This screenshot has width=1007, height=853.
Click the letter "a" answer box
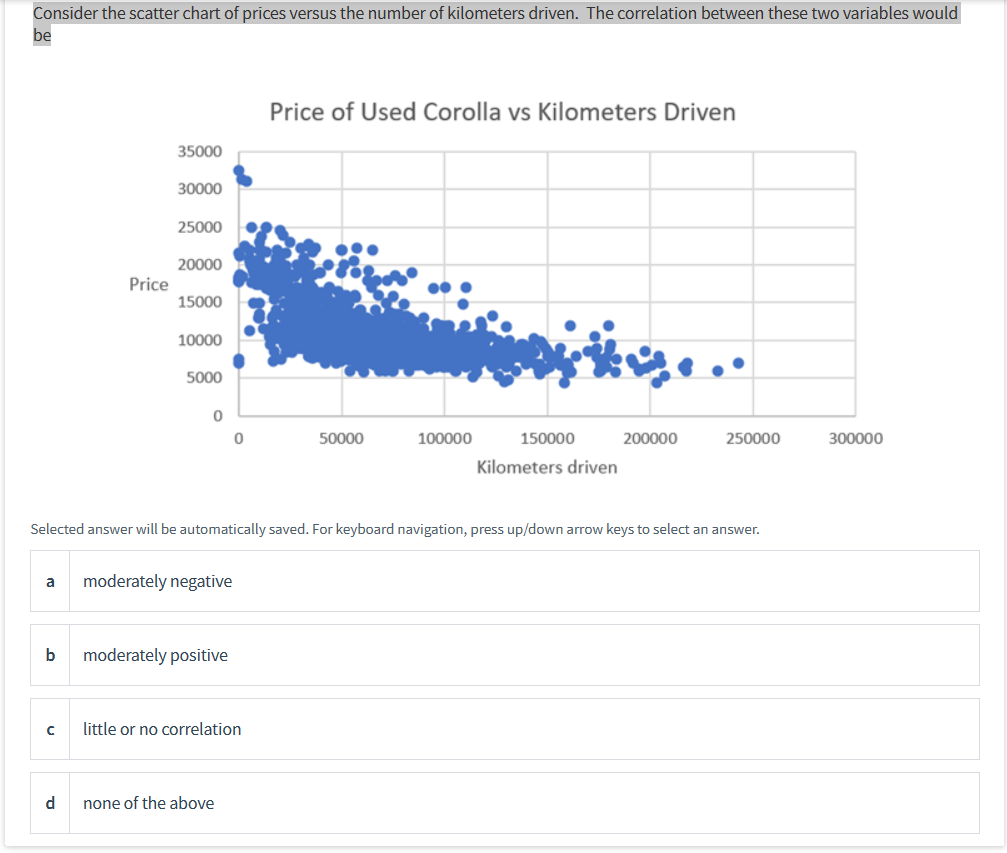click(x=50, y=581)
